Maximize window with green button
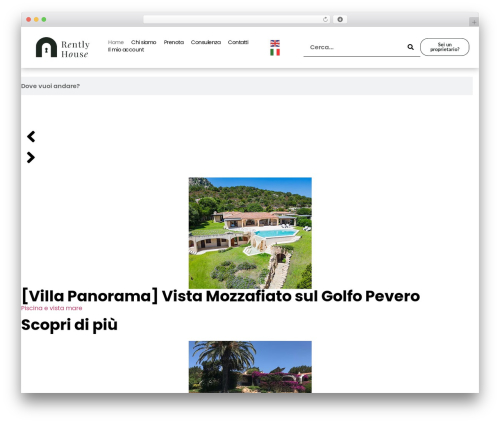The image size is (500, 423). pyautogui.click(x=44, y=20)
